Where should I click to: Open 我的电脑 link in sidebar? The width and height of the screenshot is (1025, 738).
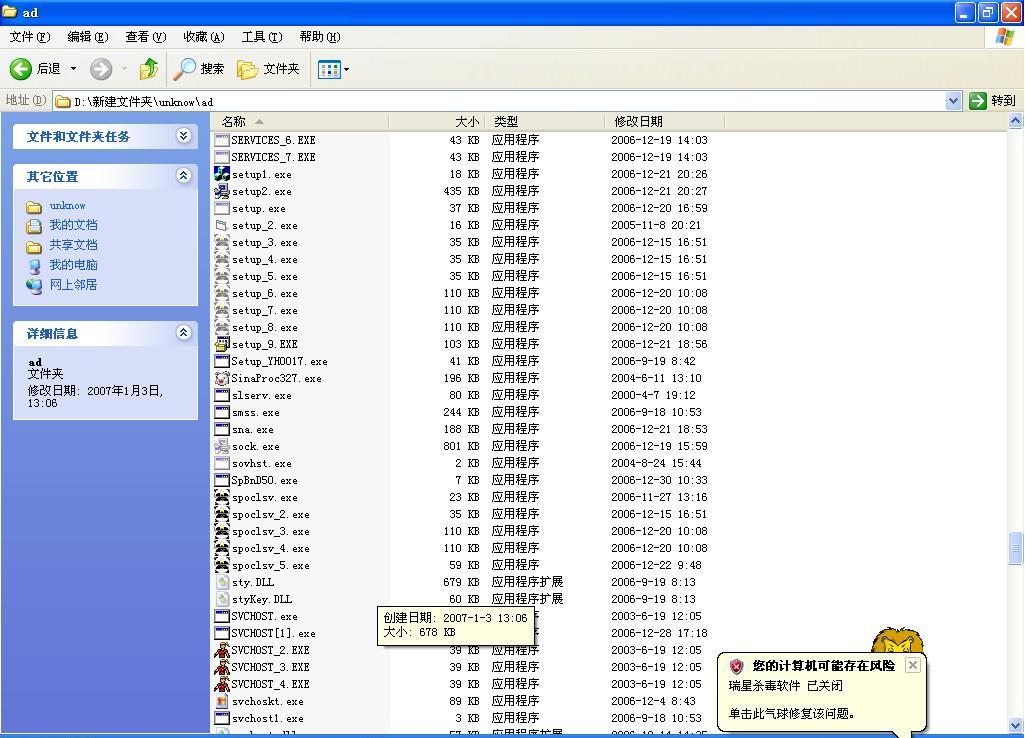point(73,265)
